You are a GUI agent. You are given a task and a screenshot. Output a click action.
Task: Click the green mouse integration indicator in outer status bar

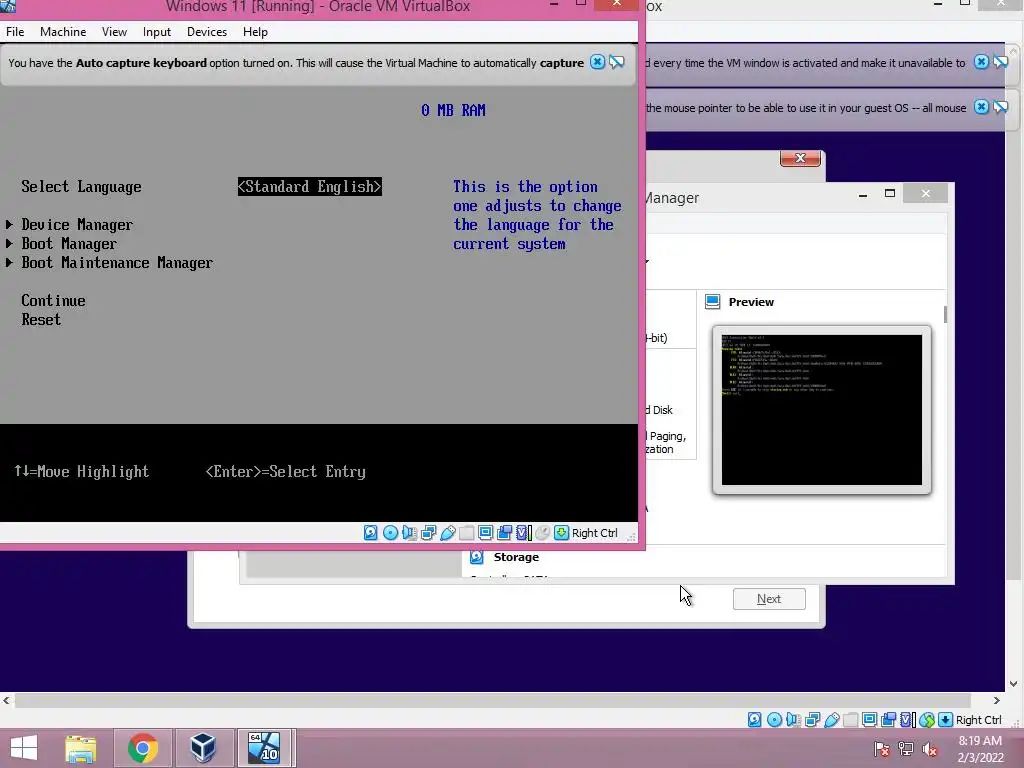click(927, 720)
